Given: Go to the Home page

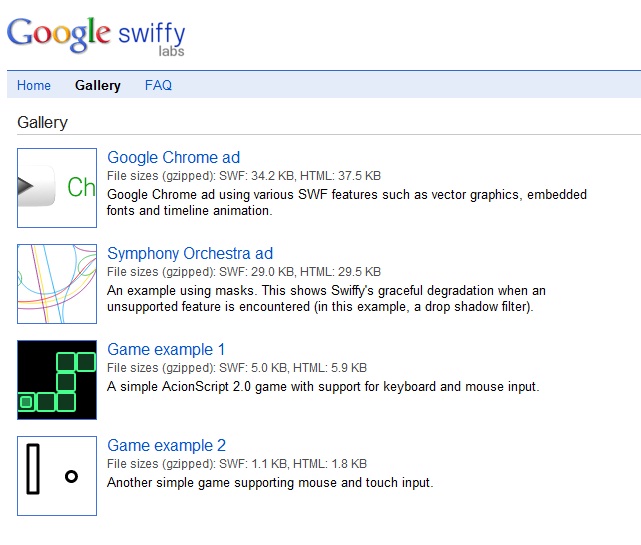Looking at the screenshot, I should tap(34, 85).
